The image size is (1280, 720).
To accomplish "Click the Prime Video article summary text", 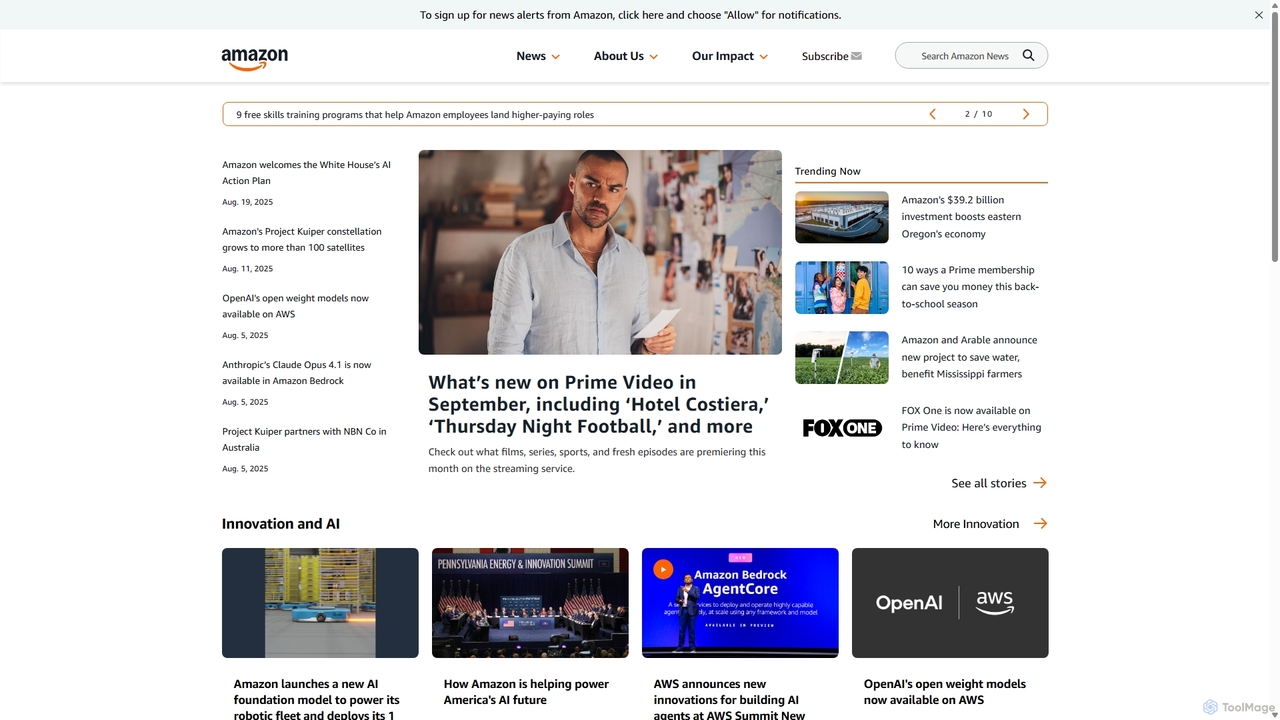I will click(597, 460).
